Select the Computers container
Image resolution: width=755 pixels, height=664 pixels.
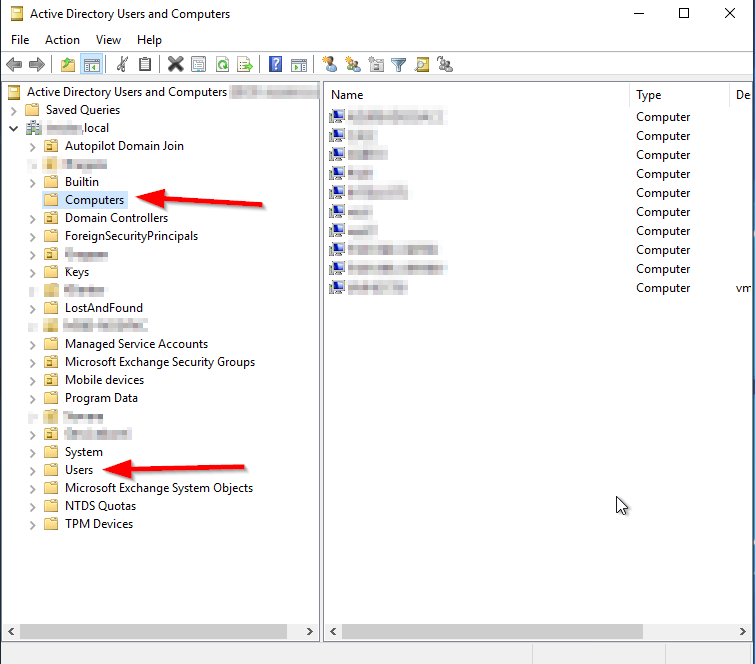pyautogui.click(x=94, y=200)
